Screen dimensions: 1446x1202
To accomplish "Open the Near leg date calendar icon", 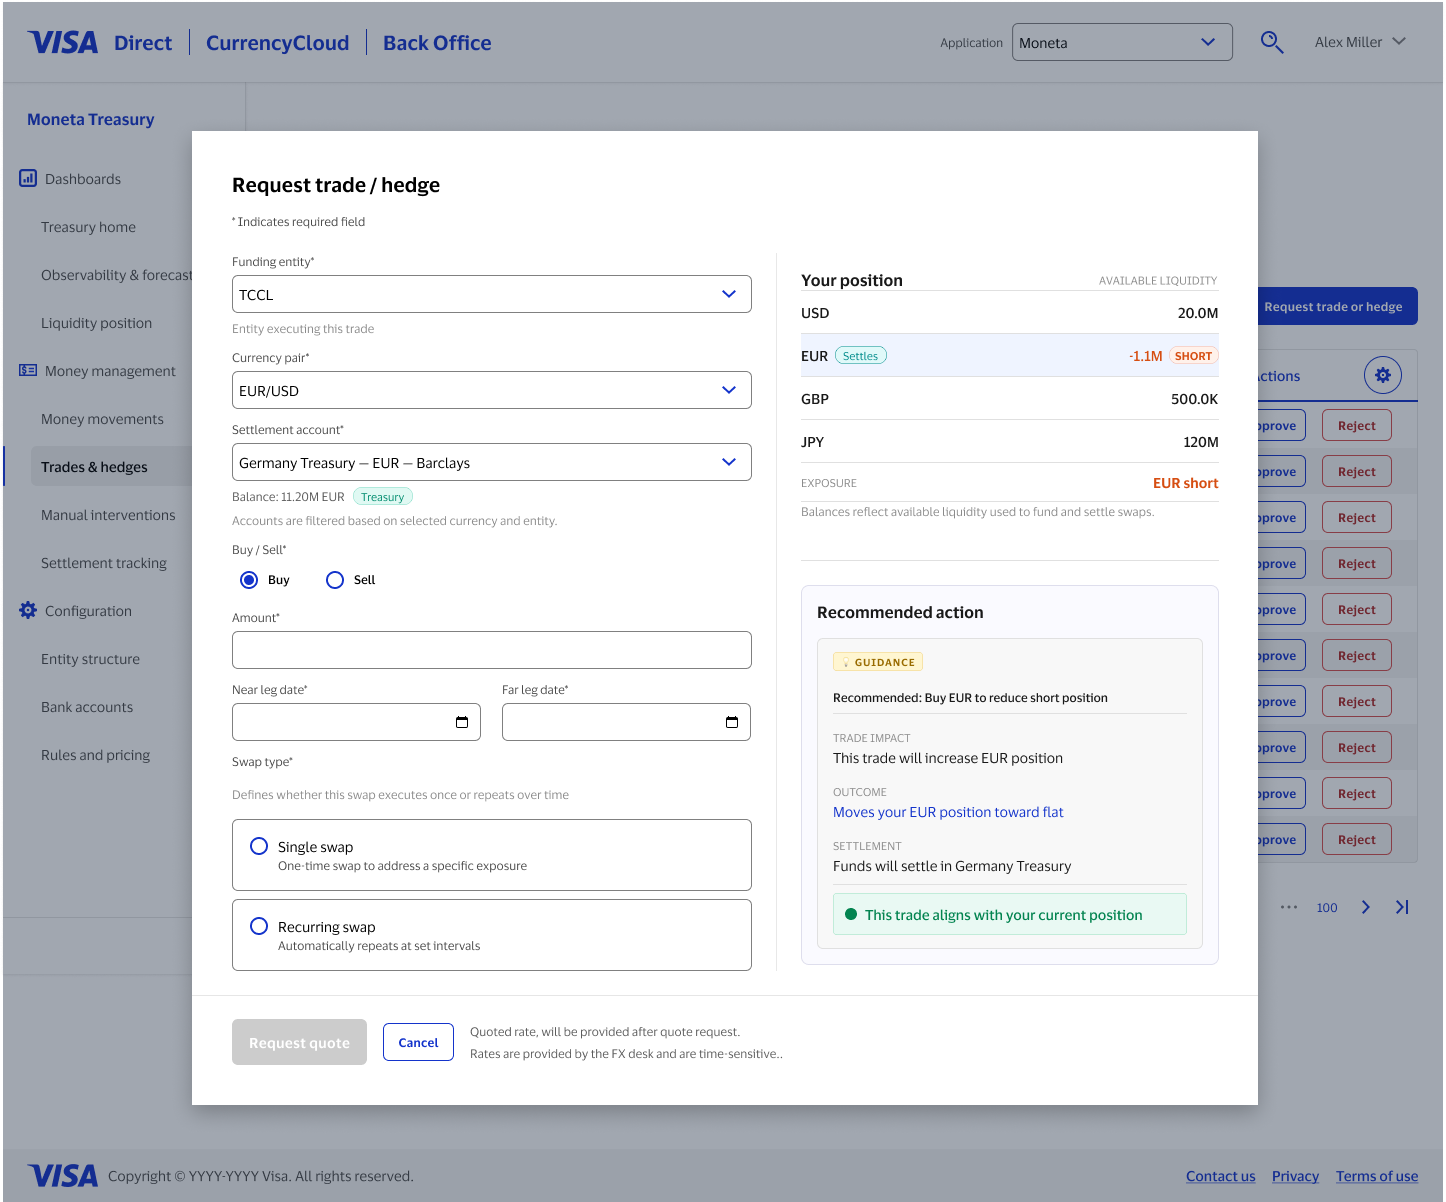I will click(462, 722).
